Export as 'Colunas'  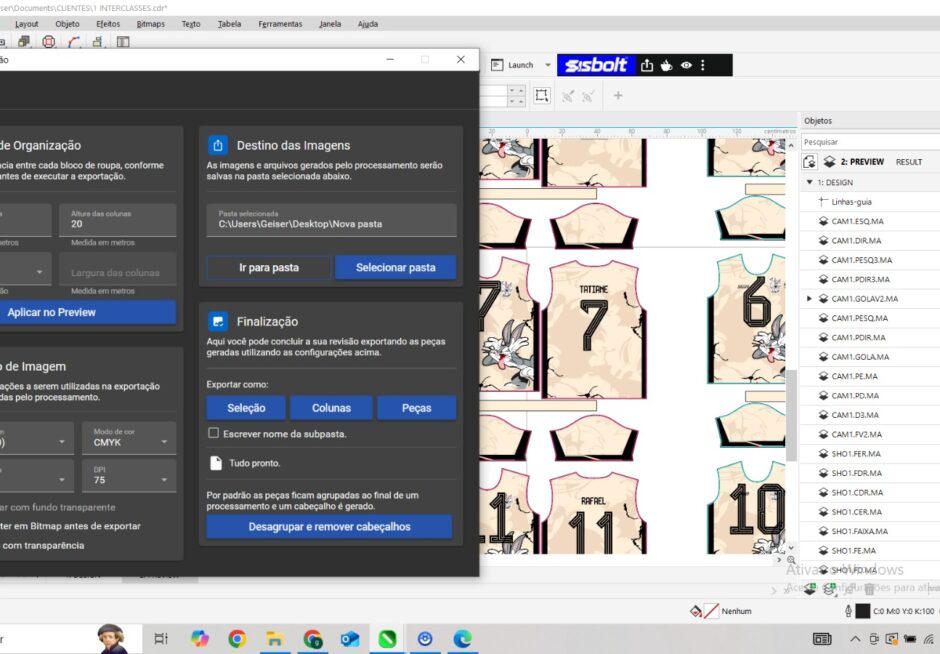tap(331, 408)
